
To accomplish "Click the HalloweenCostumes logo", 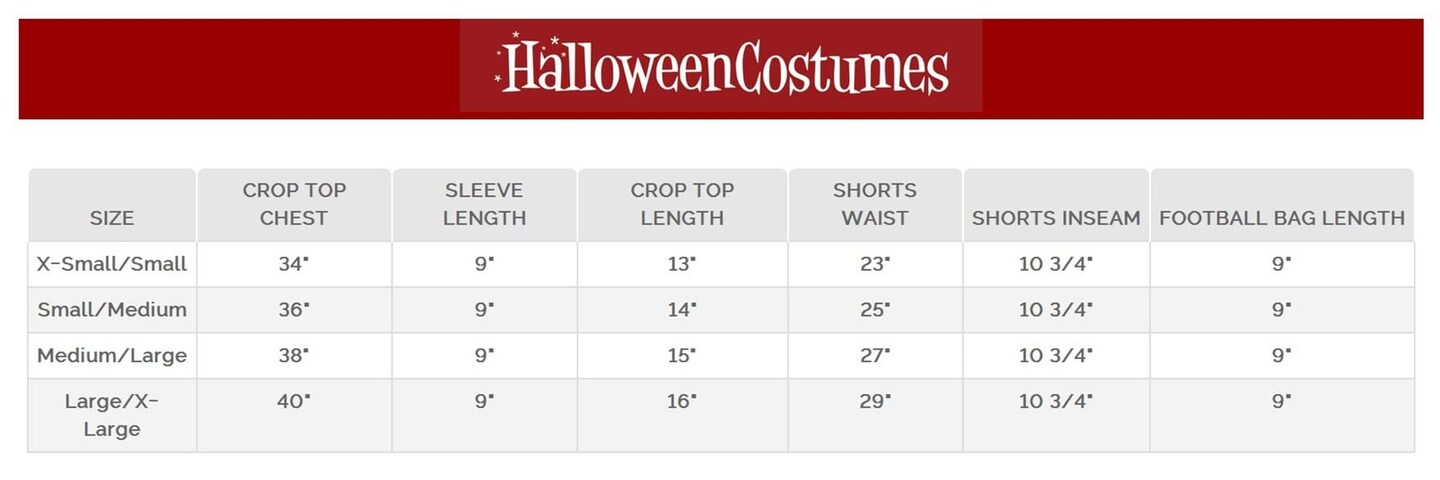I will 721,66.
